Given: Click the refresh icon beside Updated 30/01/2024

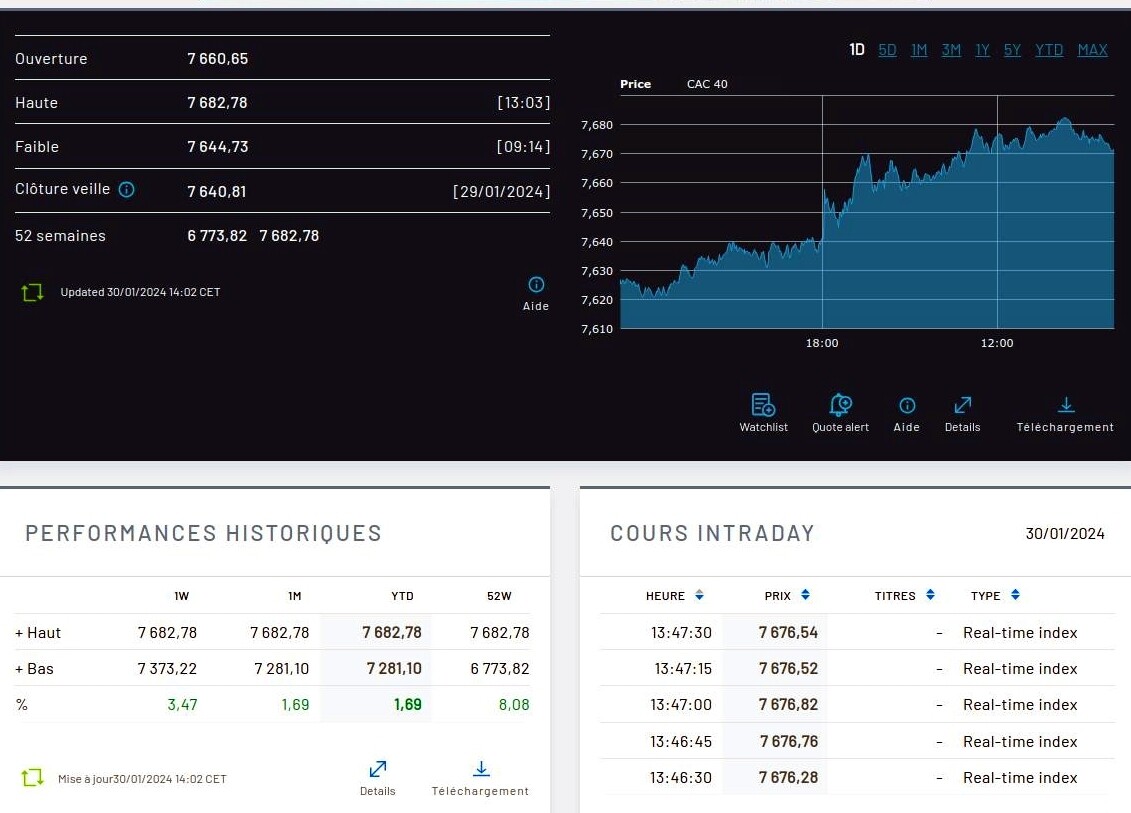Looking at the screenshot, I should coord(32,292).
